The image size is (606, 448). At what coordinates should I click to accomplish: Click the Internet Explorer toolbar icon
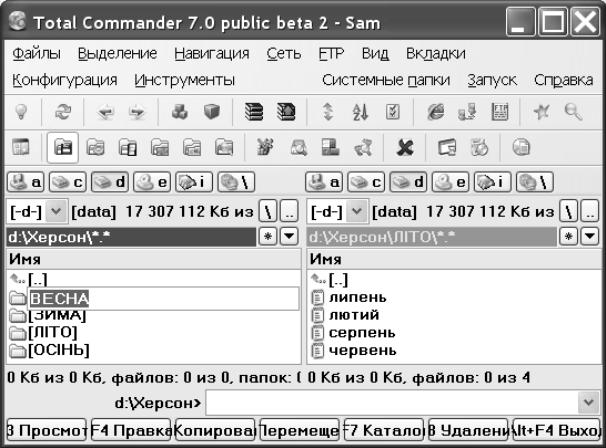pos(435,112)
